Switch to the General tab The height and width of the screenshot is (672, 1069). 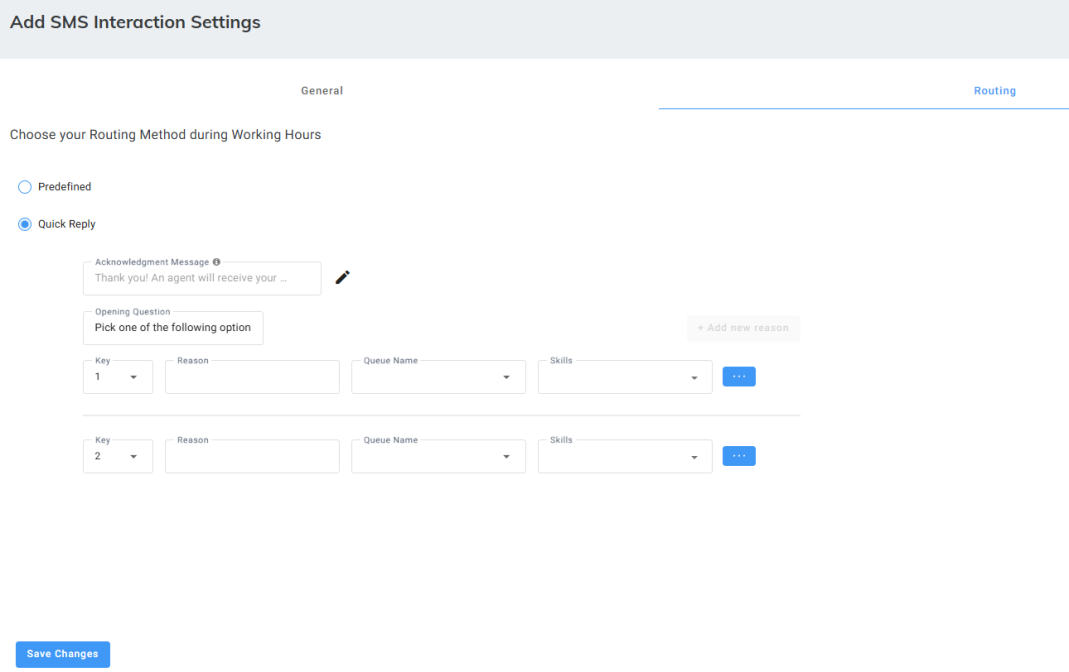pos(322,91)
